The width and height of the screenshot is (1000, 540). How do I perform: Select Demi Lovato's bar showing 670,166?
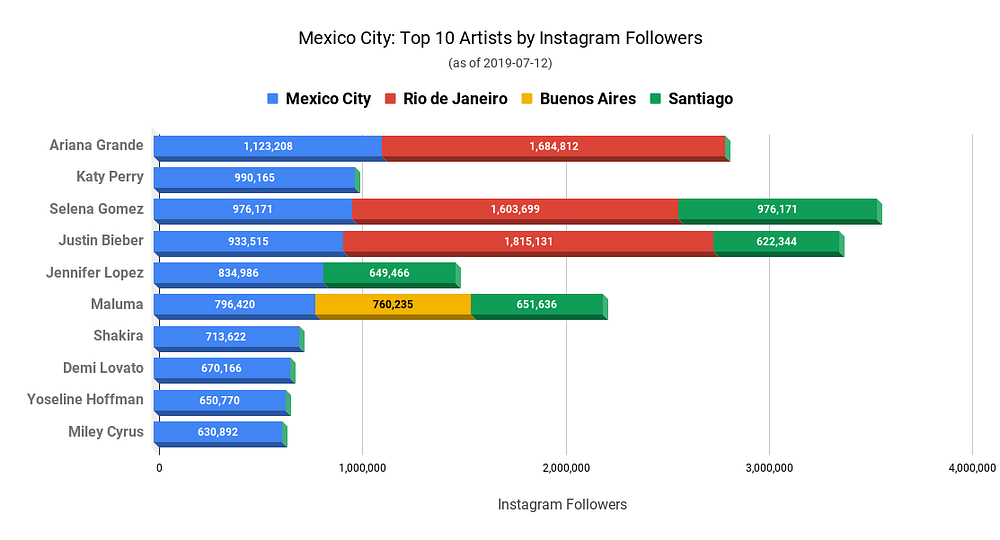point(222,369)
